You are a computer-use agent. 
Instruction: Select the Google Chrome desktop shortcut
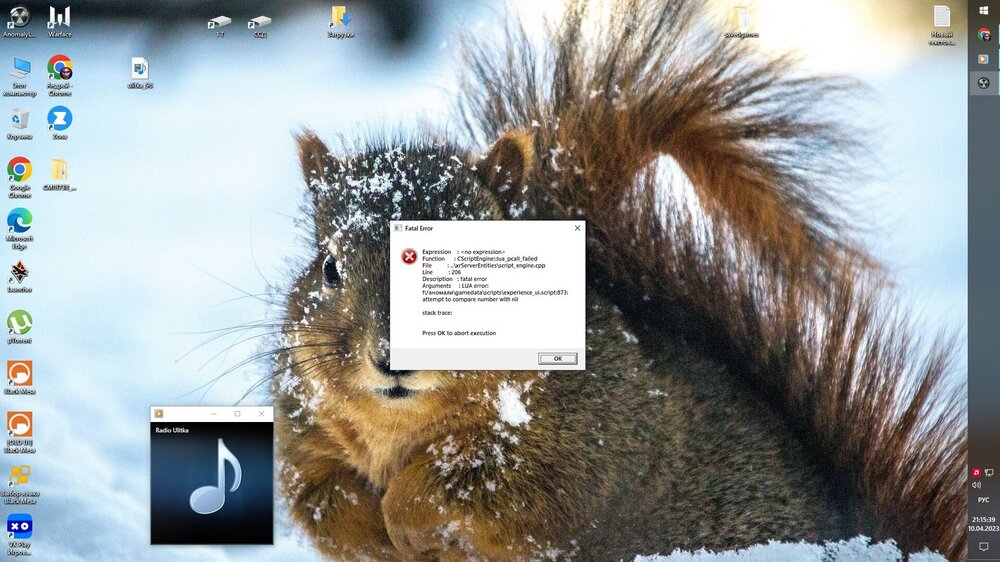pos(19,169)
